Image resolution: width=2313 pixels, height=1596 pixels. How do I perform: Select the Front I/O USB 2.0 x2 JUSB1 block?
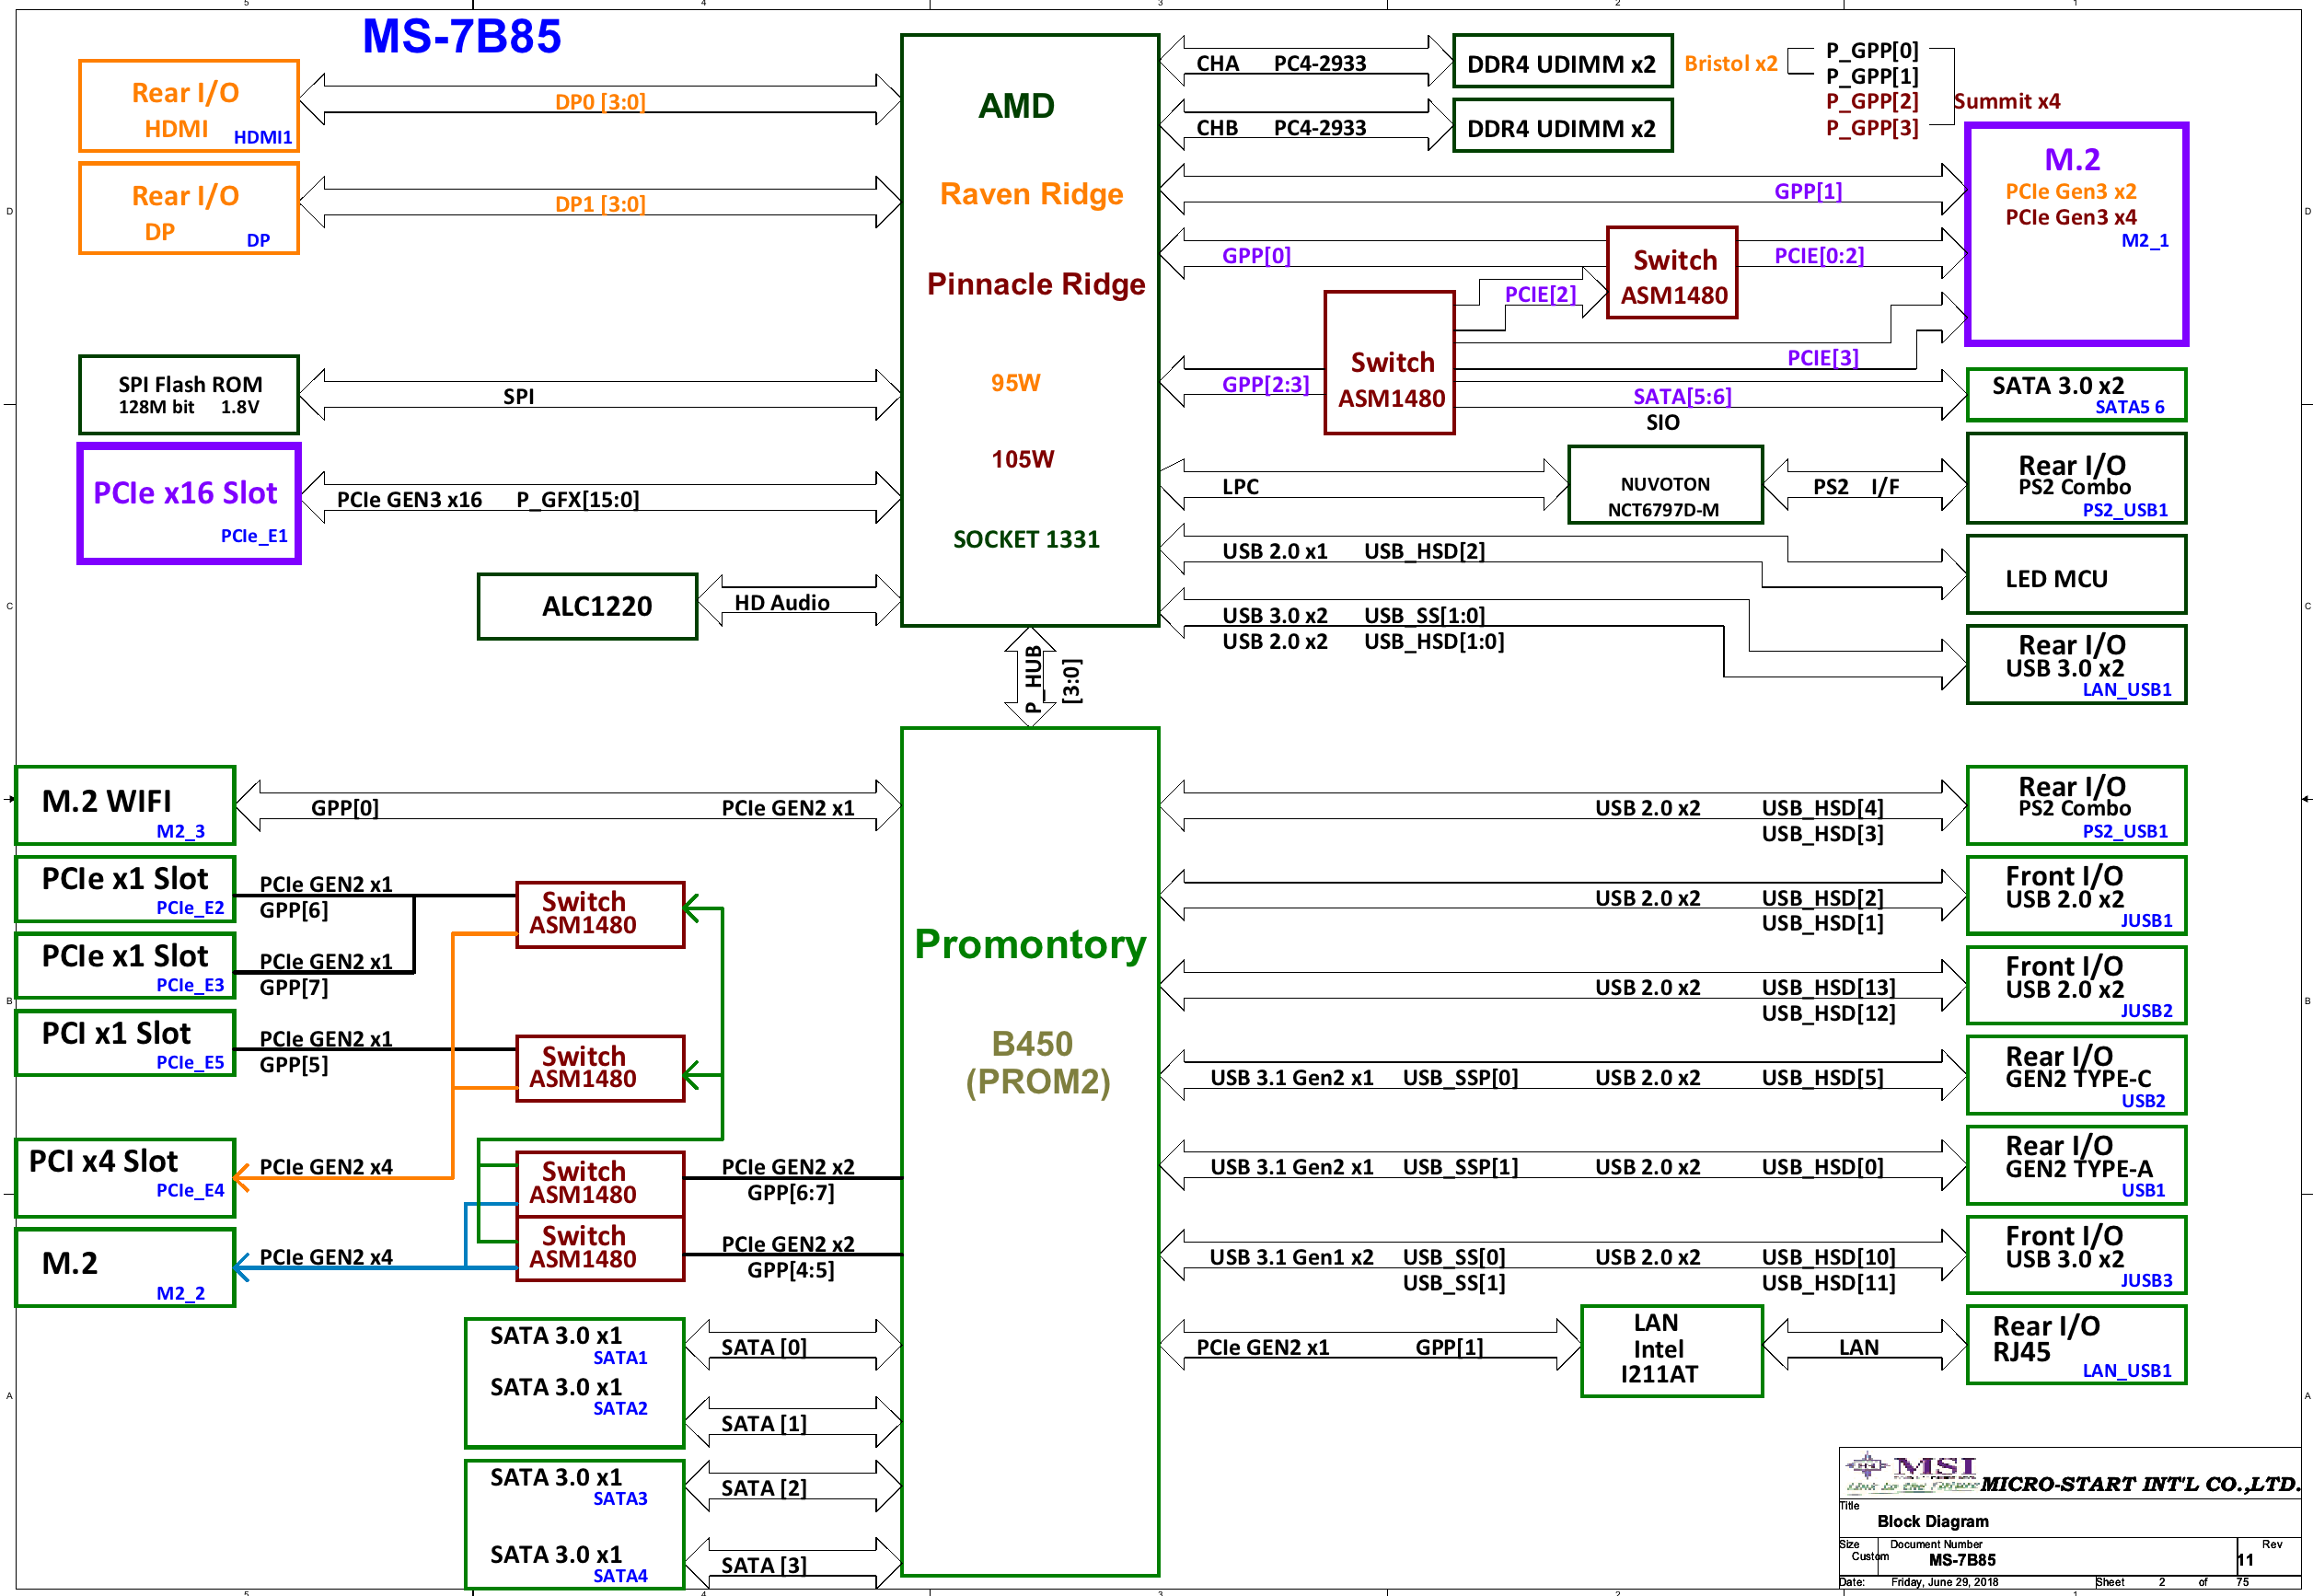[x=2077, y=896]
